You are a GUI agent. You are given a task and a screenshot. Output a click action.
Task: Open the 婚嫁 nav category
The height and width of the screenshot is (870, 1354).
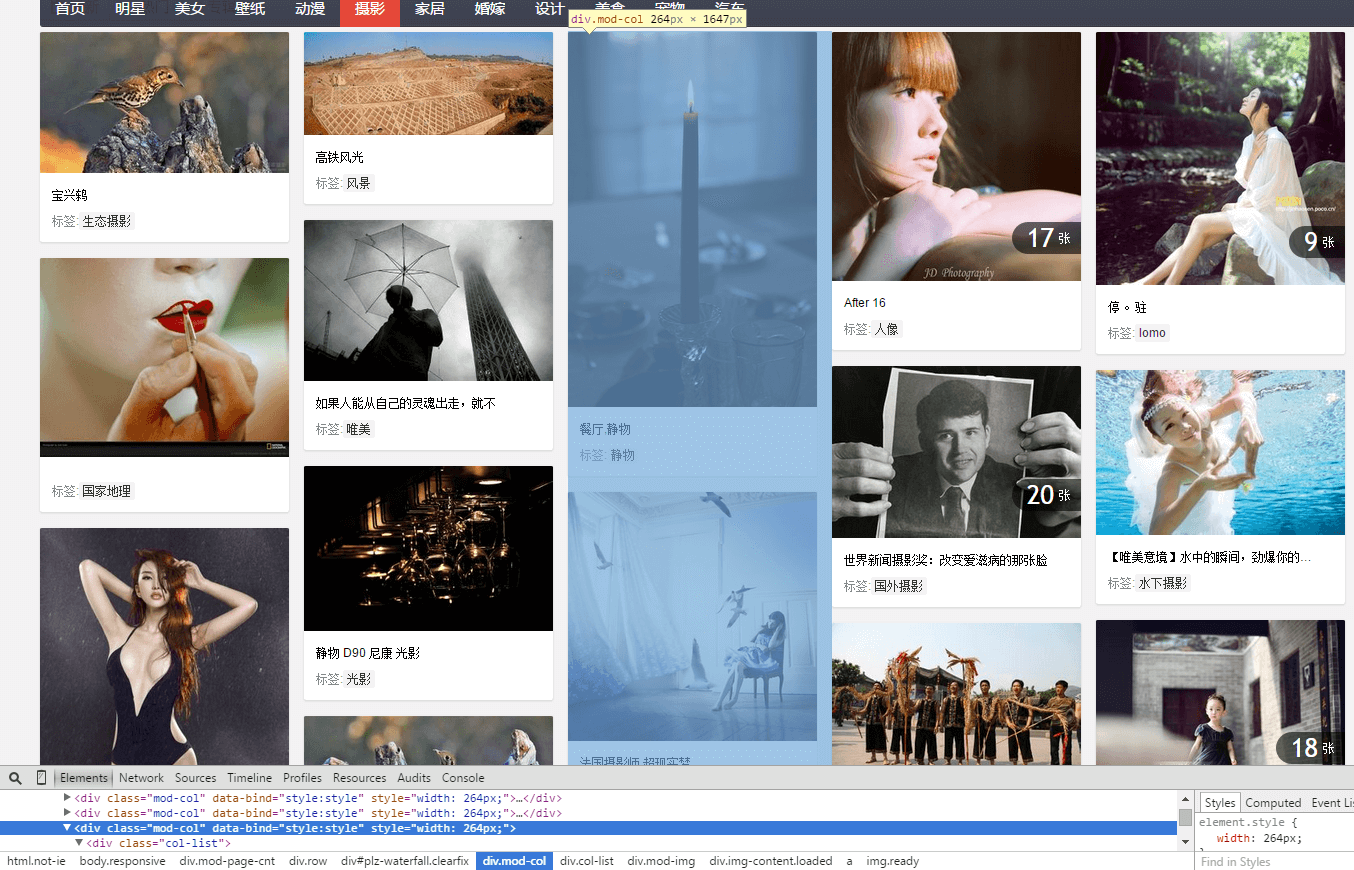tap(490, 9)
